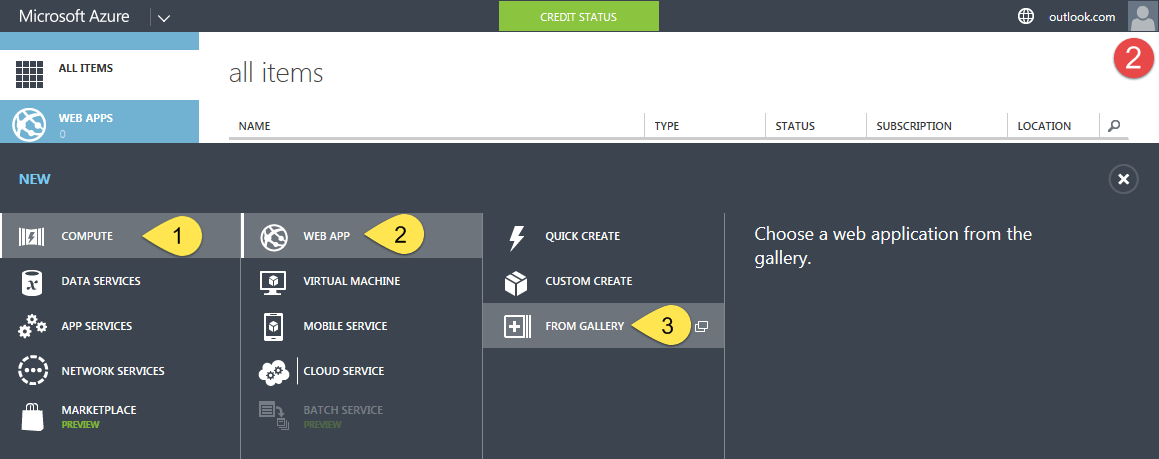Image resolution: width=1159 pixels, height=459 pixels.
Task: Click the Compute barcode icon
Action: click(x=31, y=237)
